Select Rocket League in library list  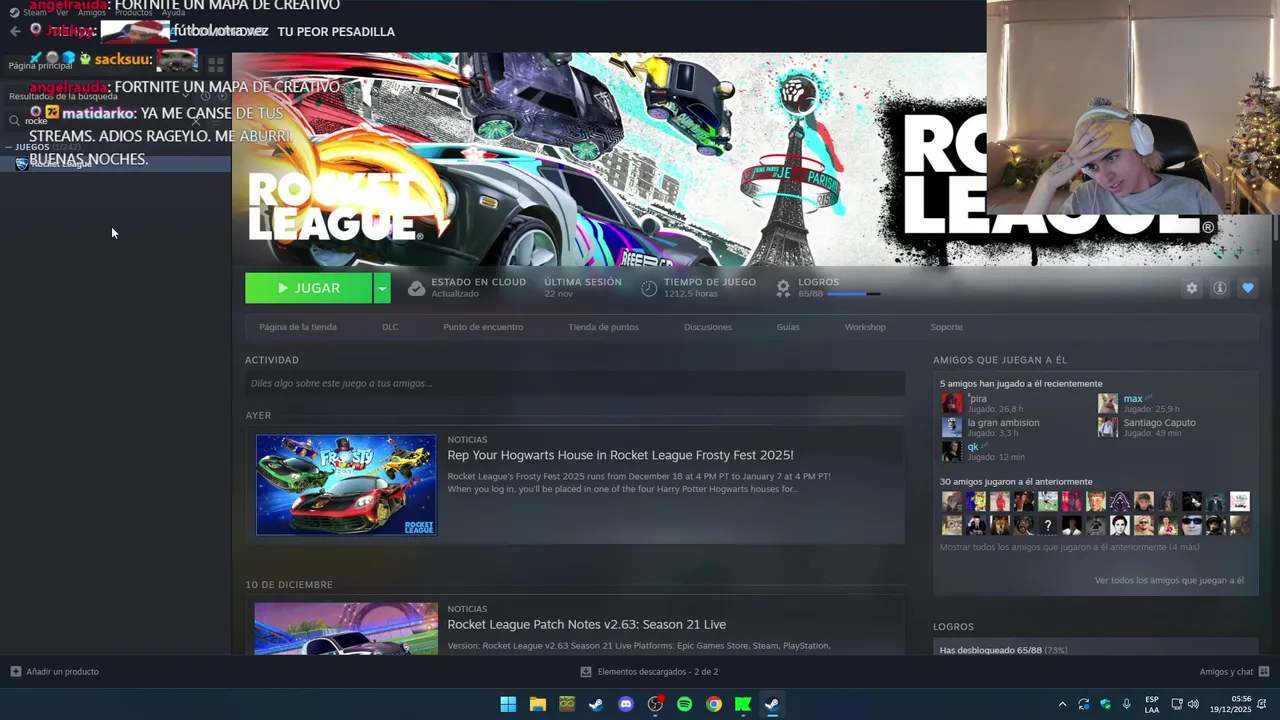coord(115,164)
